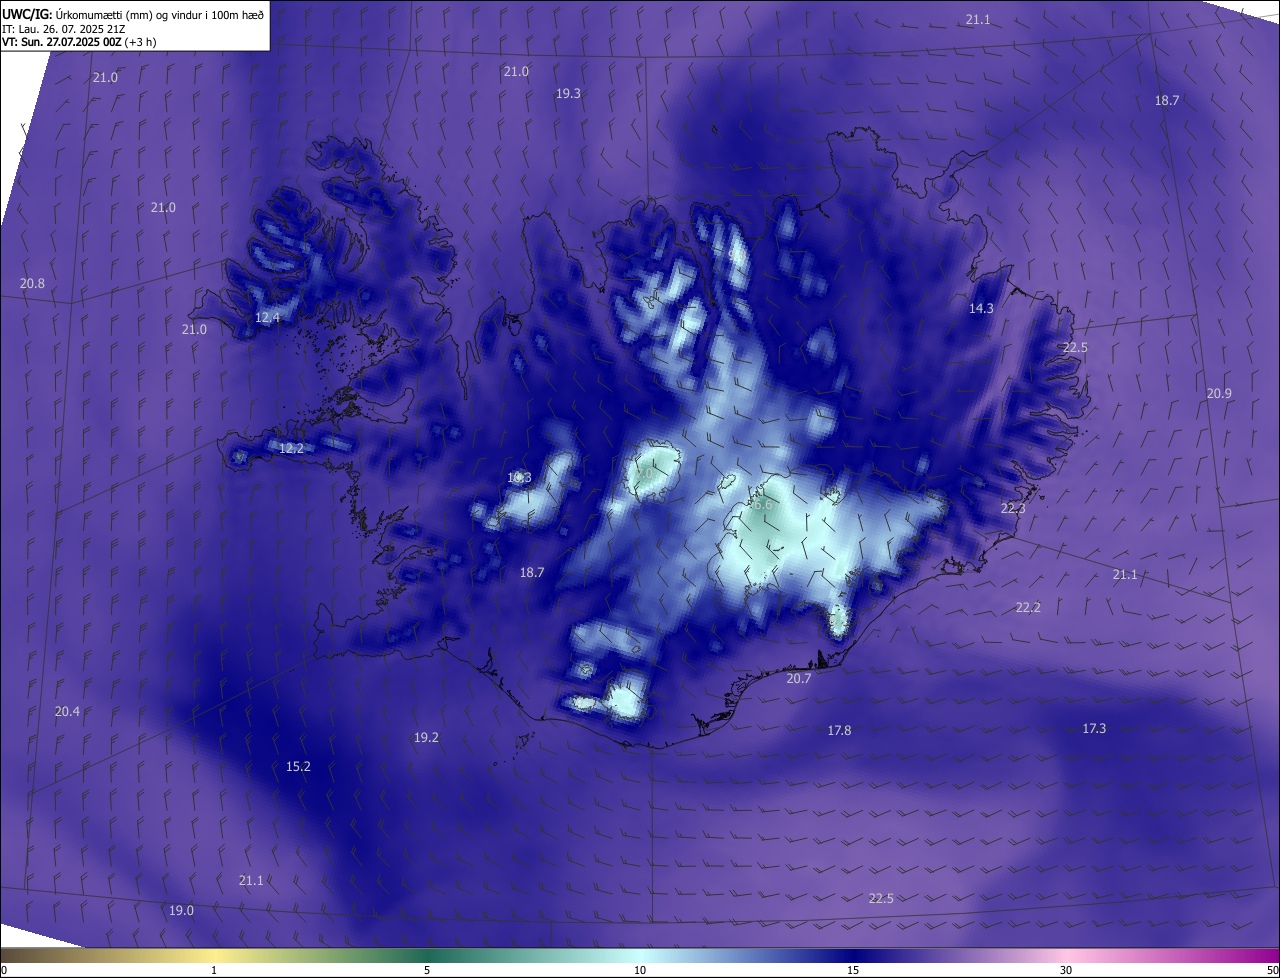Click the color scale label 30

[x=1066, y=970]
